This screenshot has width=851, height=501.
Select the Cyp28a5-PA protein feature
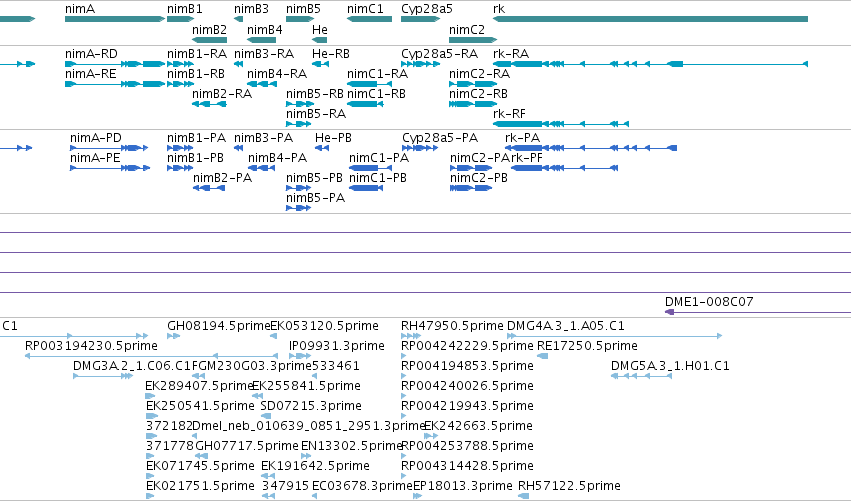point(420,148)
